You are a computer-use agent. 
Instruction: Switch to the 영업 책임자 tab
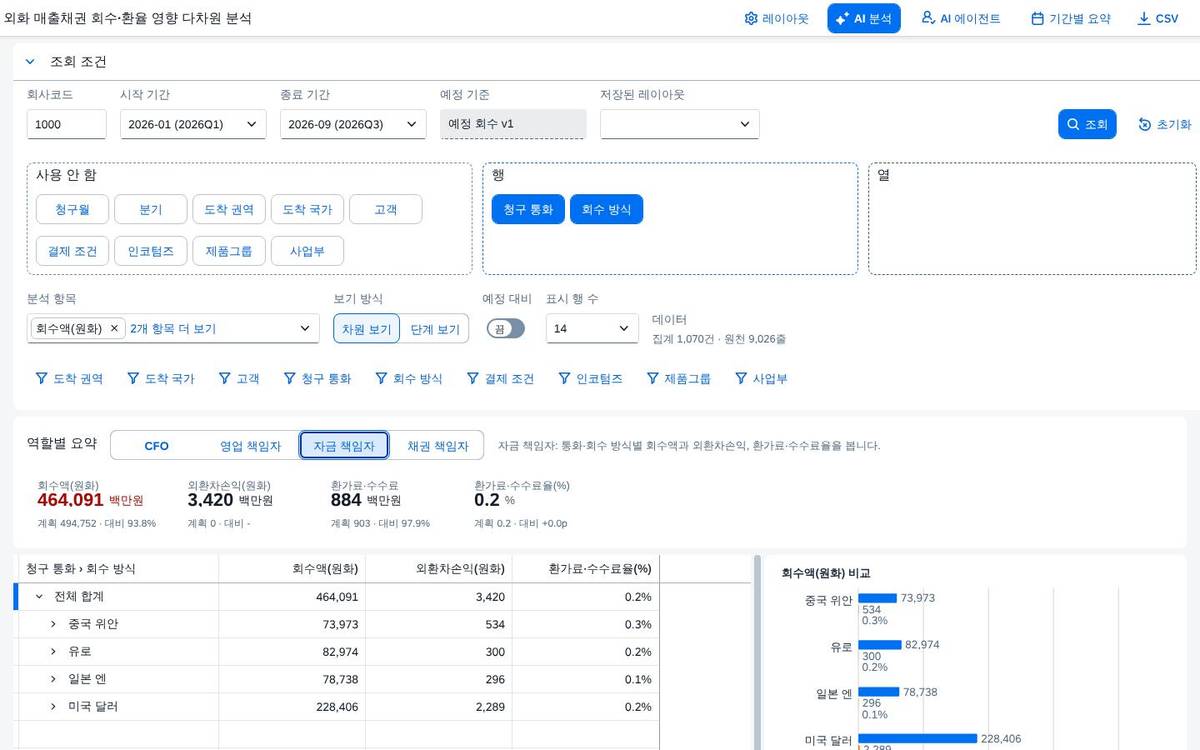pos(251,446)
